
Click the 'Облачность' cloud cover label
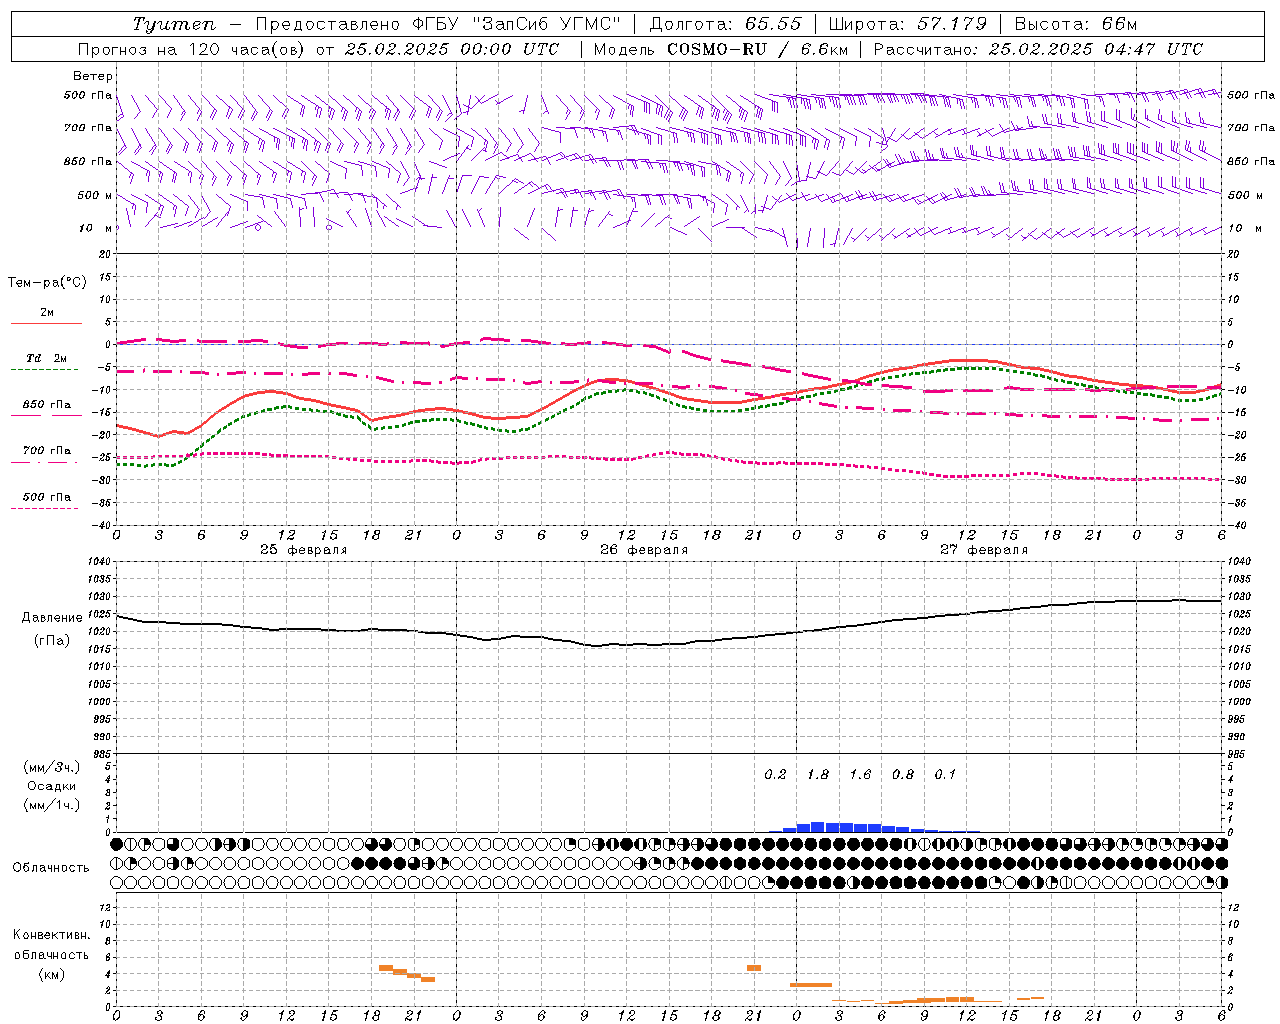(x=51, y=868)
